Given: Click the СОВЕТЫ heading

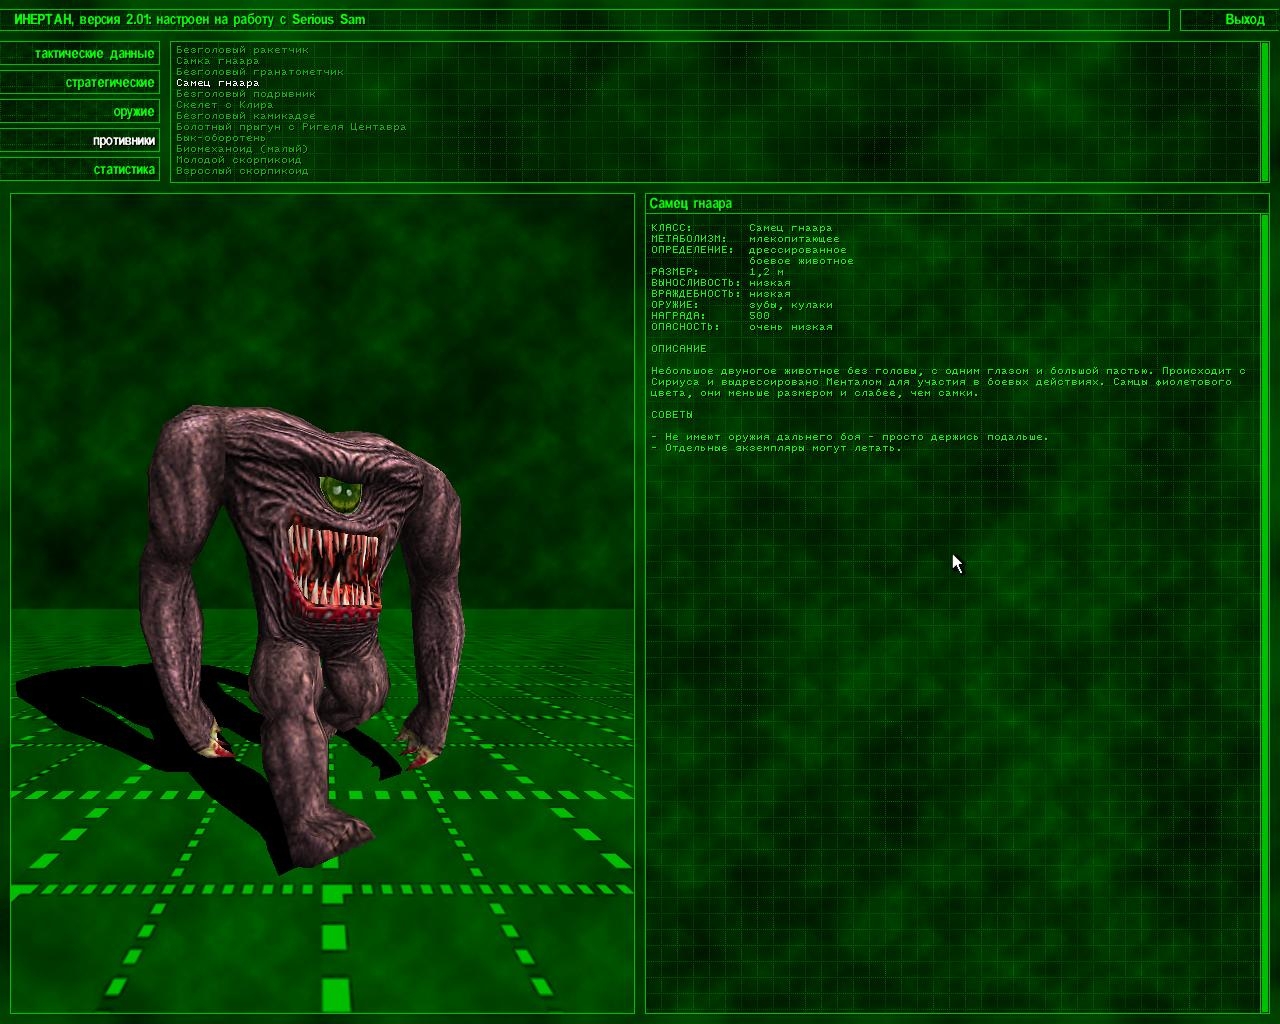Looking at the screenshot, I should pos(671,414).
